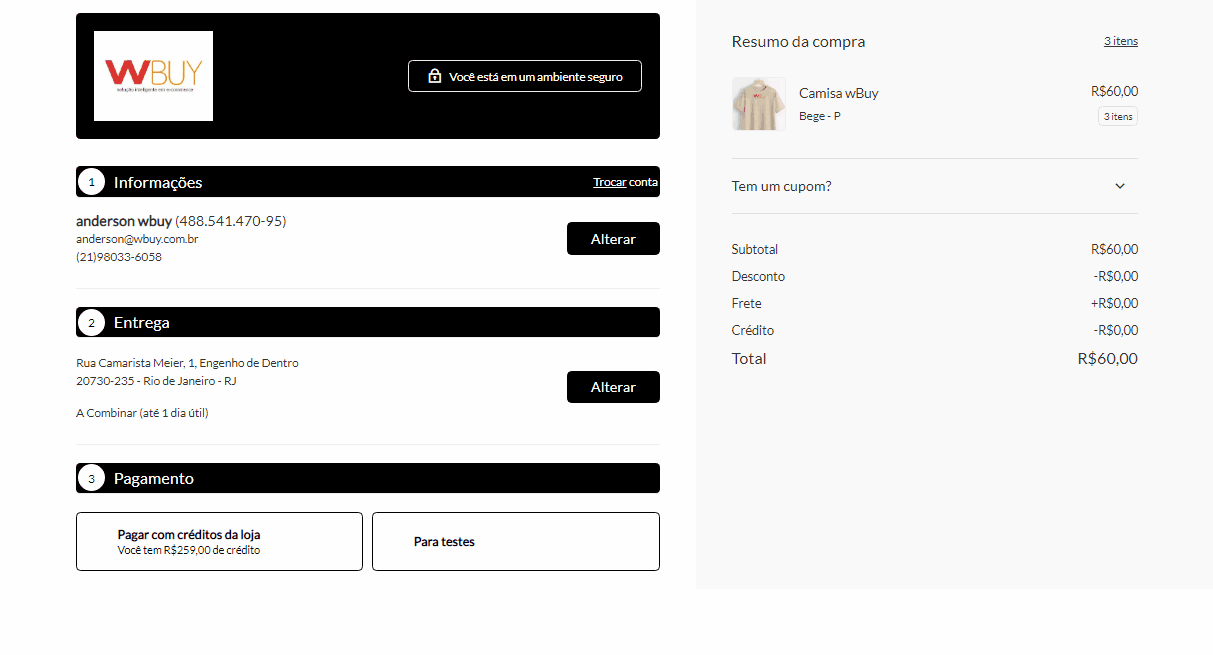Choose the Para testes payment method
Screen dimensions: 1213x655
[515, 541]
